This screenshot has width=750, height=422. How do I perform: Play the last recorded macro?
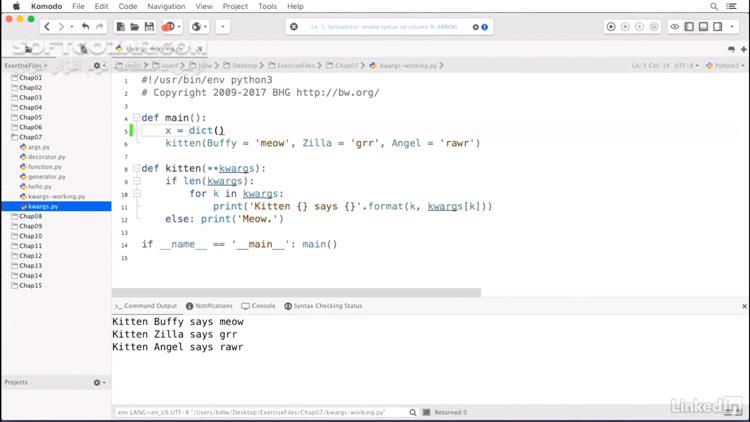point(640,27)
